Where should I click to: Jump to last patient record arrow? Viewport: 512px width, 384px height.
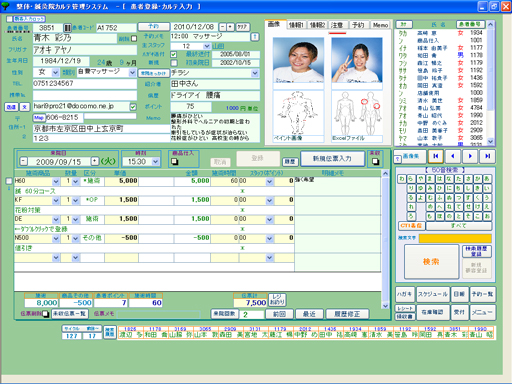487,156
